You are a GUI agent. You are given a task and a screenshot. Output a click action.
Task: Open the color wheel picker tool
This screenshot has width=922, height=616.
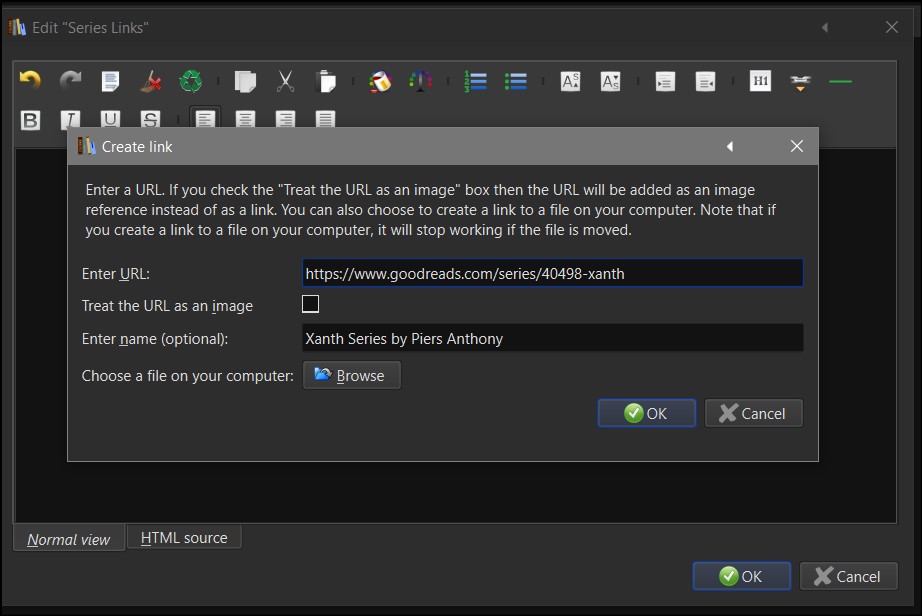pyautogui.click(x=420, y=81)
